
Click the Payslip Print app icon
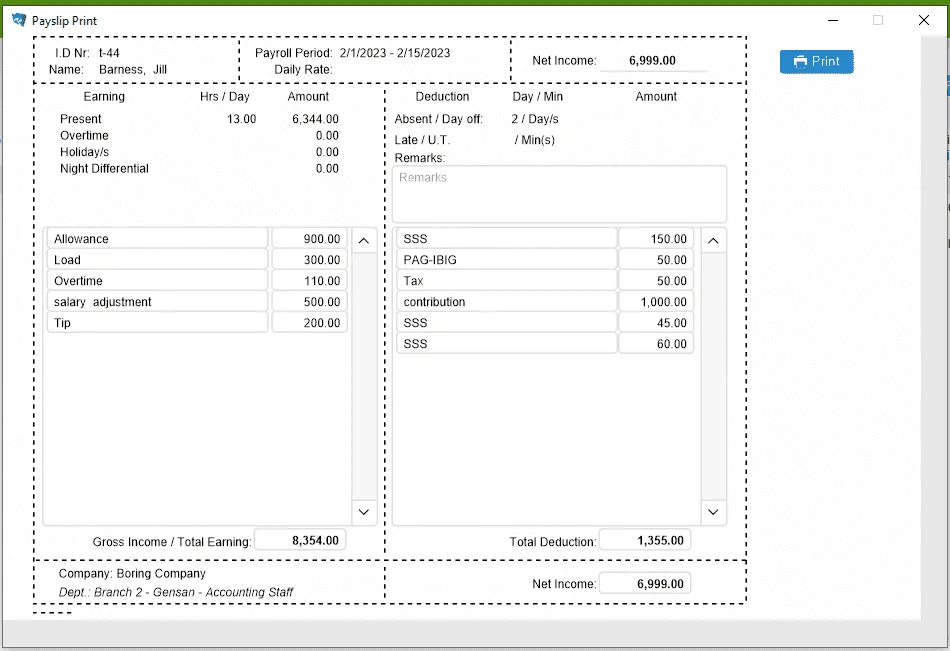coord(19,20)
